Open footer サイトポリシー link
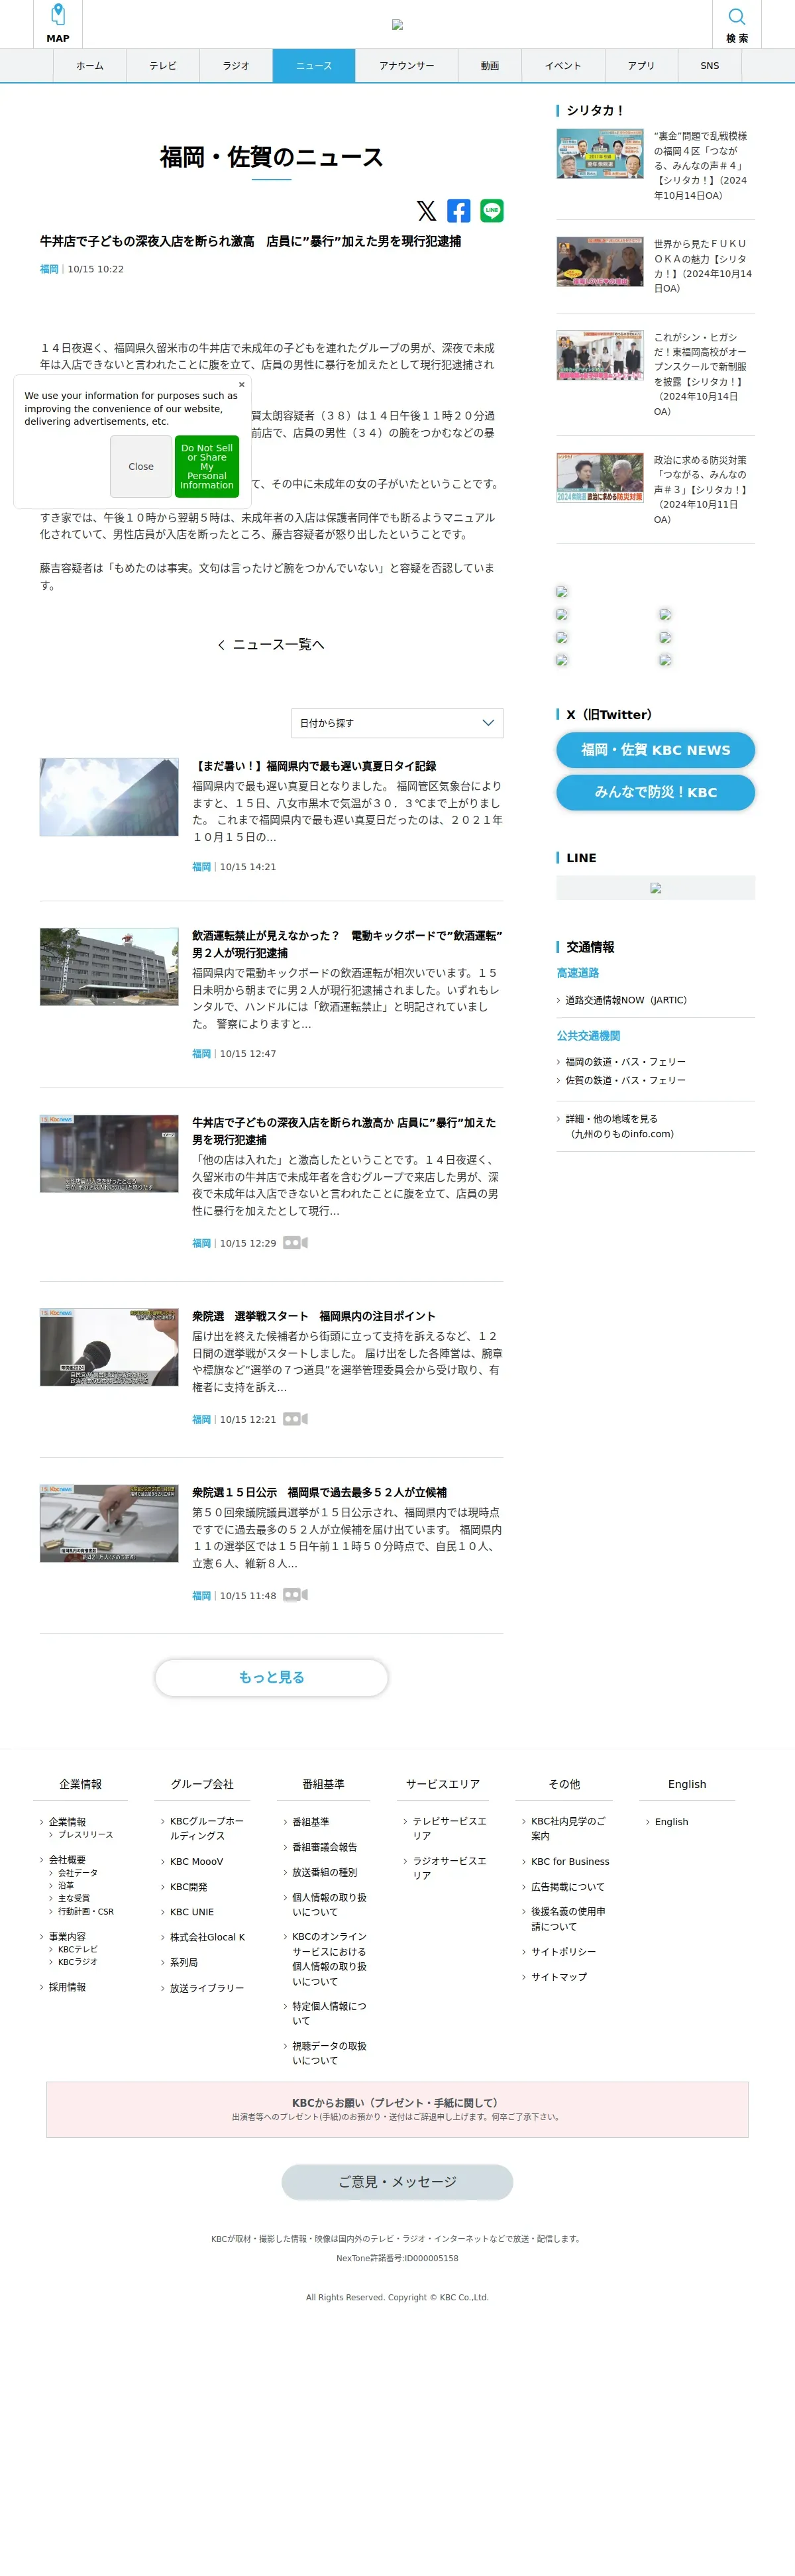Image resolution: width=795 pixels, height=2576 pixels. point(563,1952)
